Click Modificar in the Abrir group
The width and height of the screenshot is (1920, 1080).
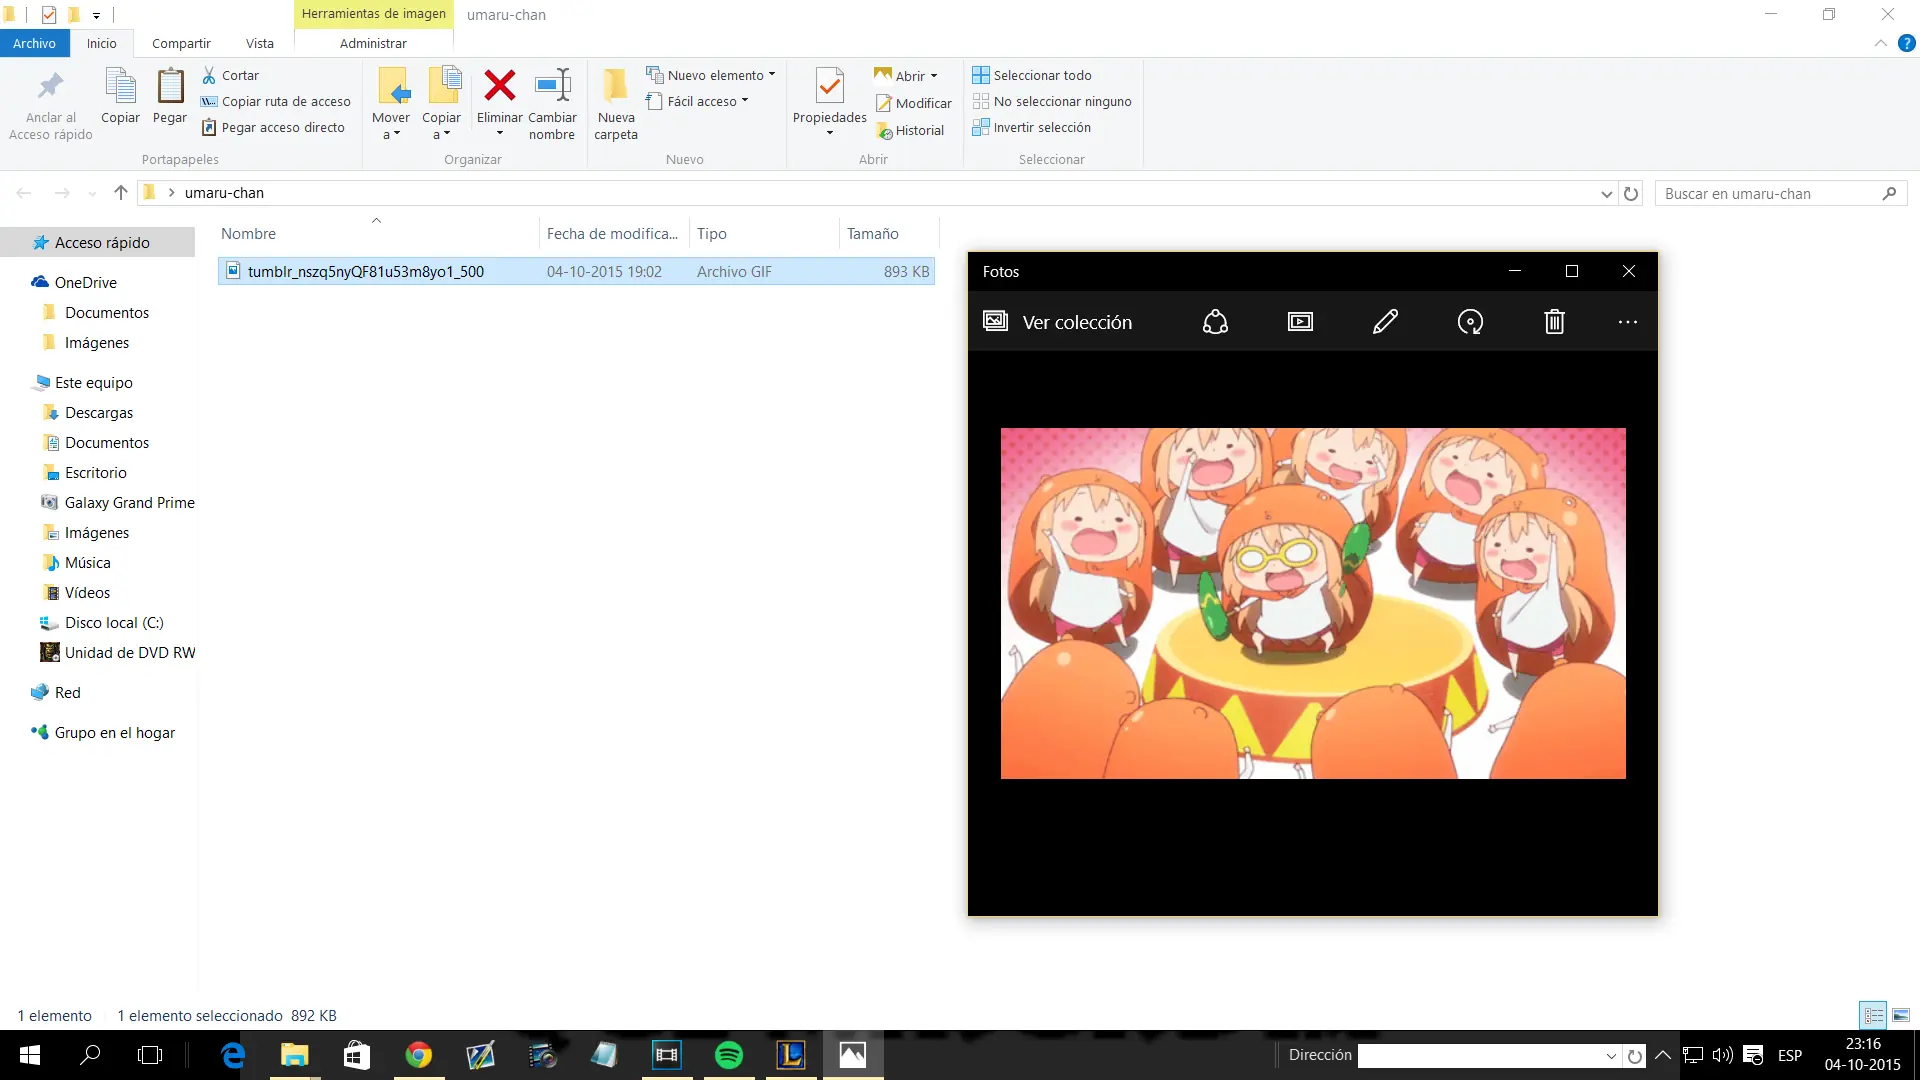pos(914,103)
